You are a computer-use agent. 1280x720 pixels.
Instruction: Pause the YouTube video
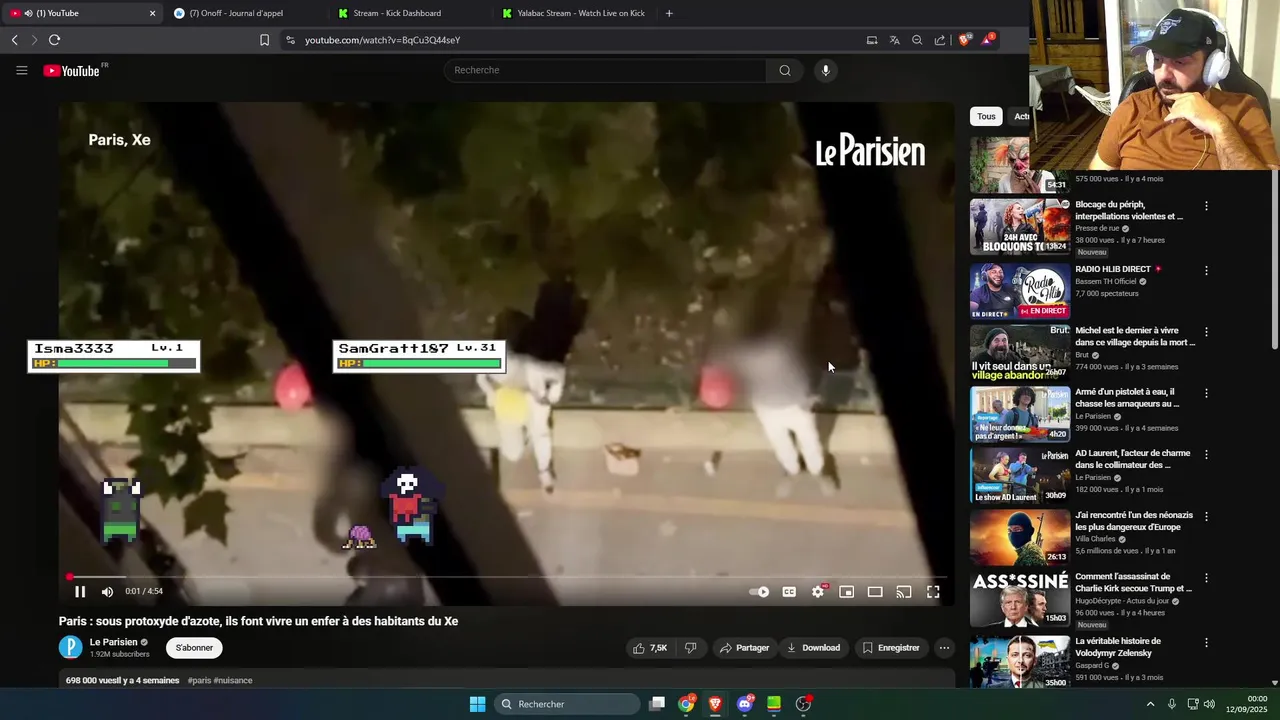tap(80, 592)
